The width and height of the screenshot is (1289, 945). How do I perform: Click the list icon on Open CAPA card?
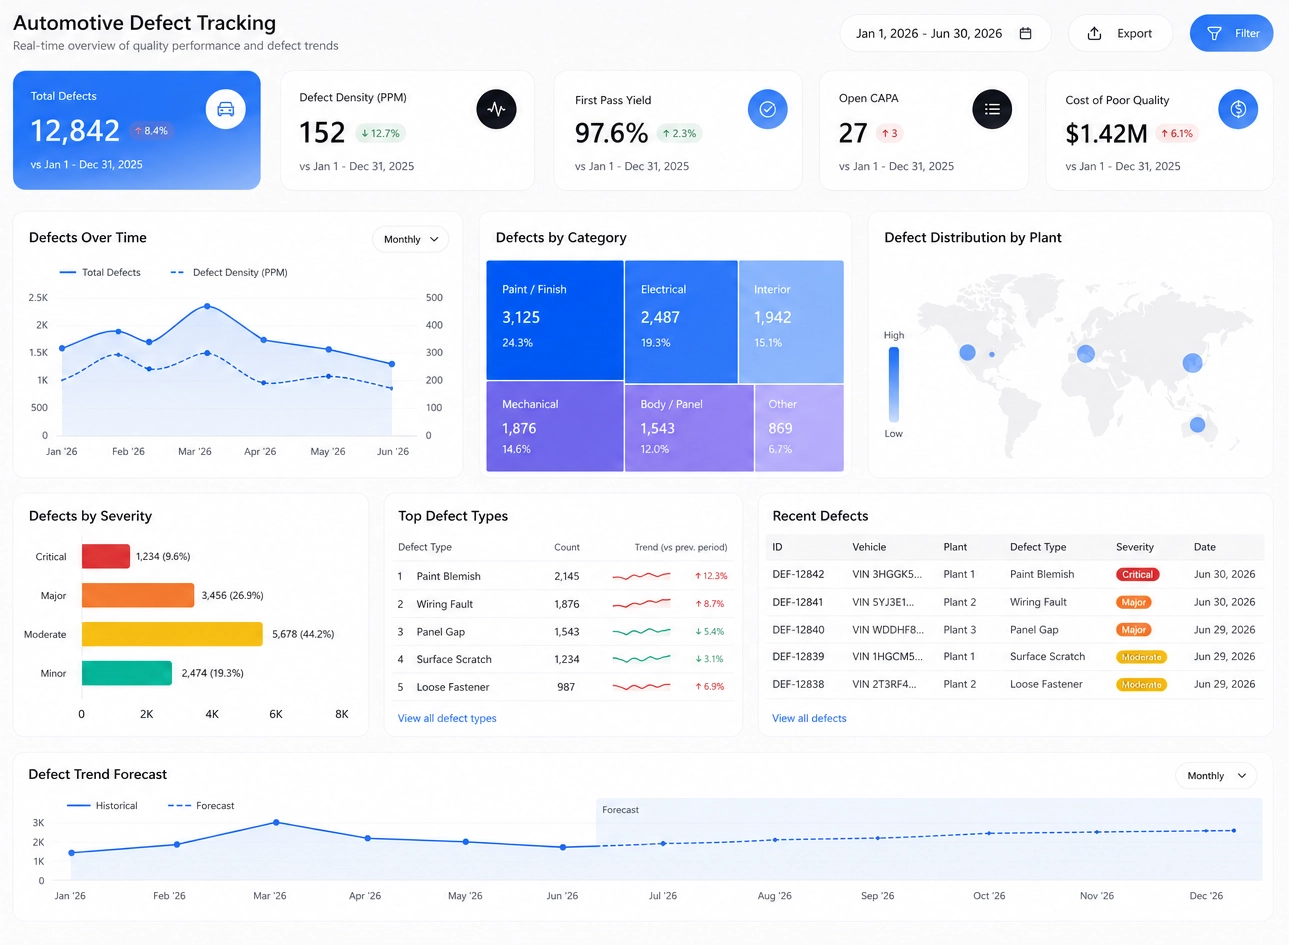992,109
